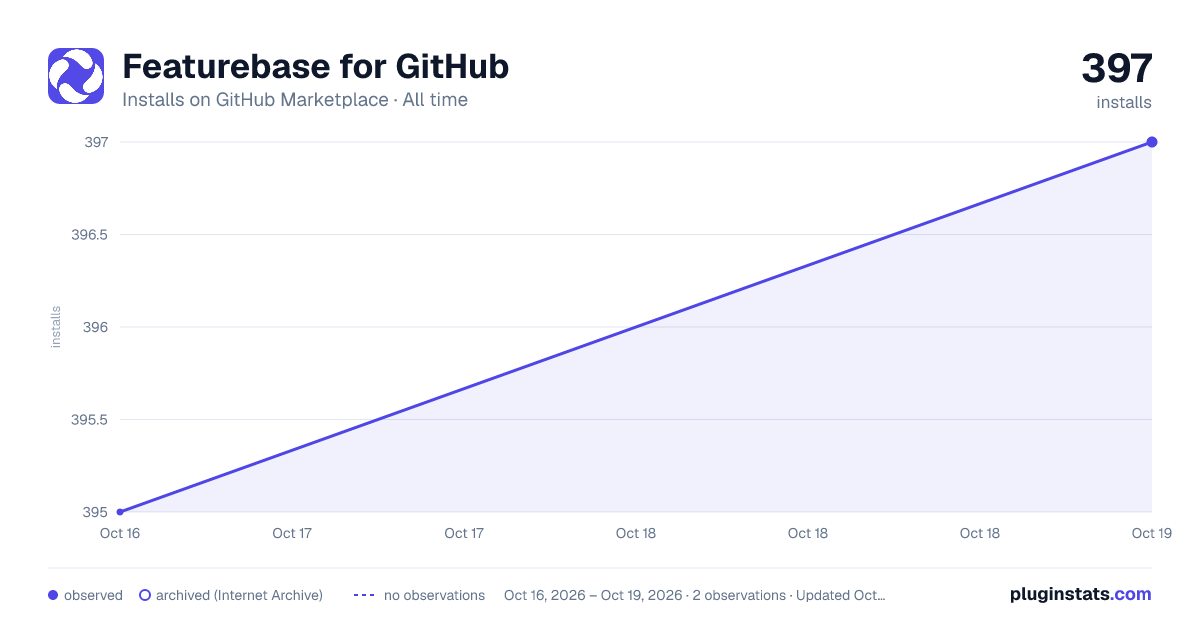Click the 396 y-axis label
The image size is (1200, 630).
point(96,327)
